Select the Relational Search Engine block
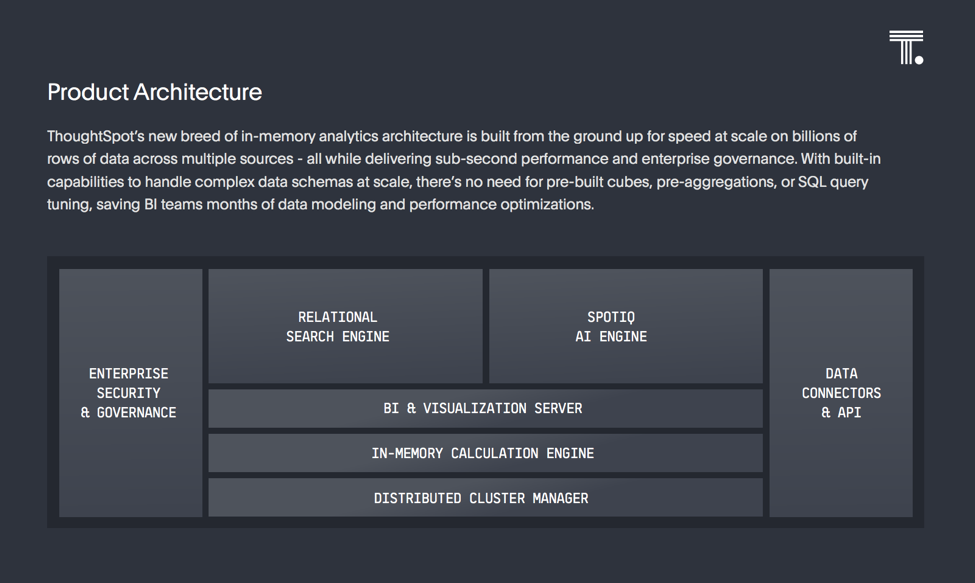 point(345,326)
